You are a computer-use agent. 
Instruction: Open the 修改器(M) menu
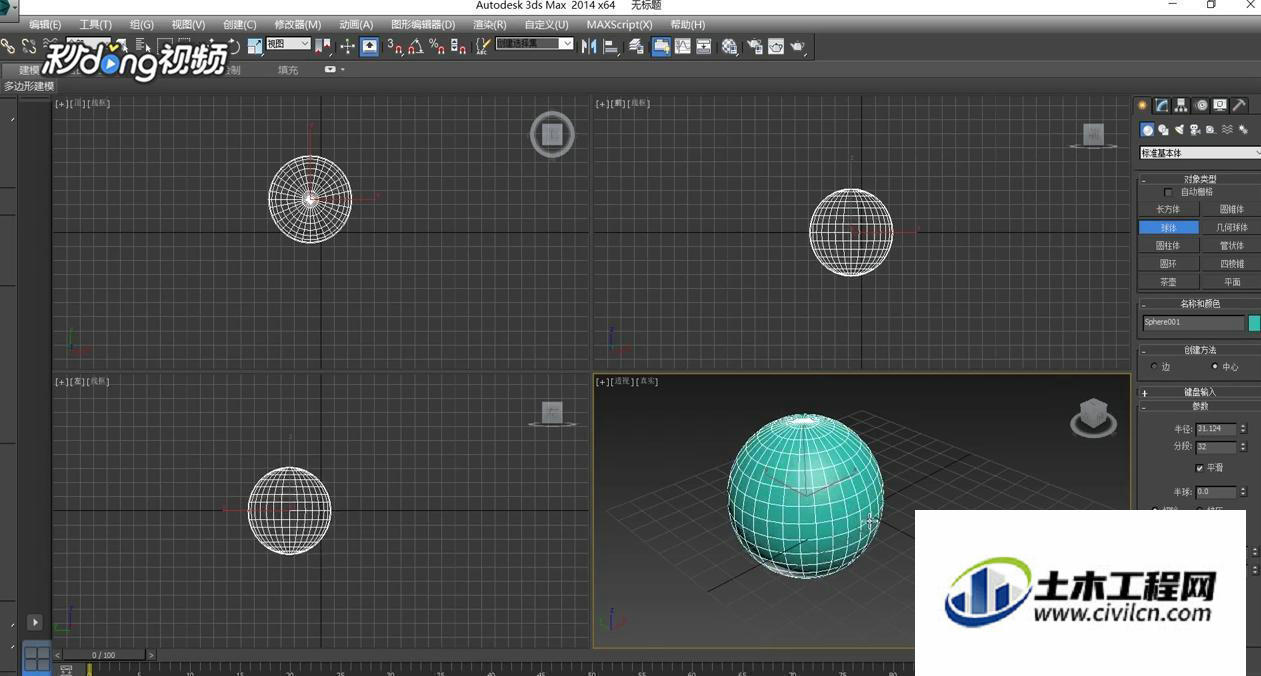(298, 24)
